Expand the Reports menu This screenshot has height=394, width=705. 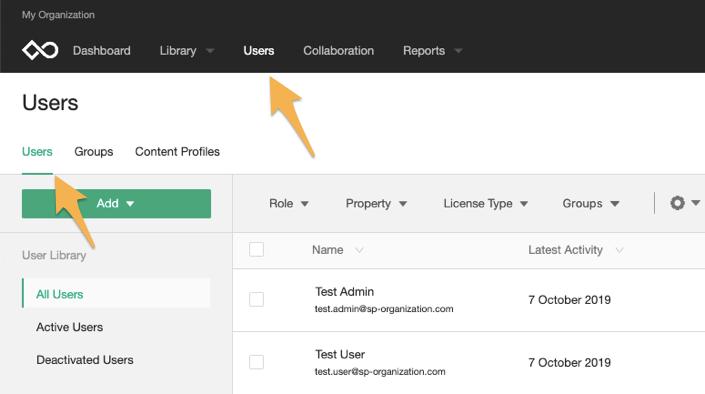[x=432, y=50]
